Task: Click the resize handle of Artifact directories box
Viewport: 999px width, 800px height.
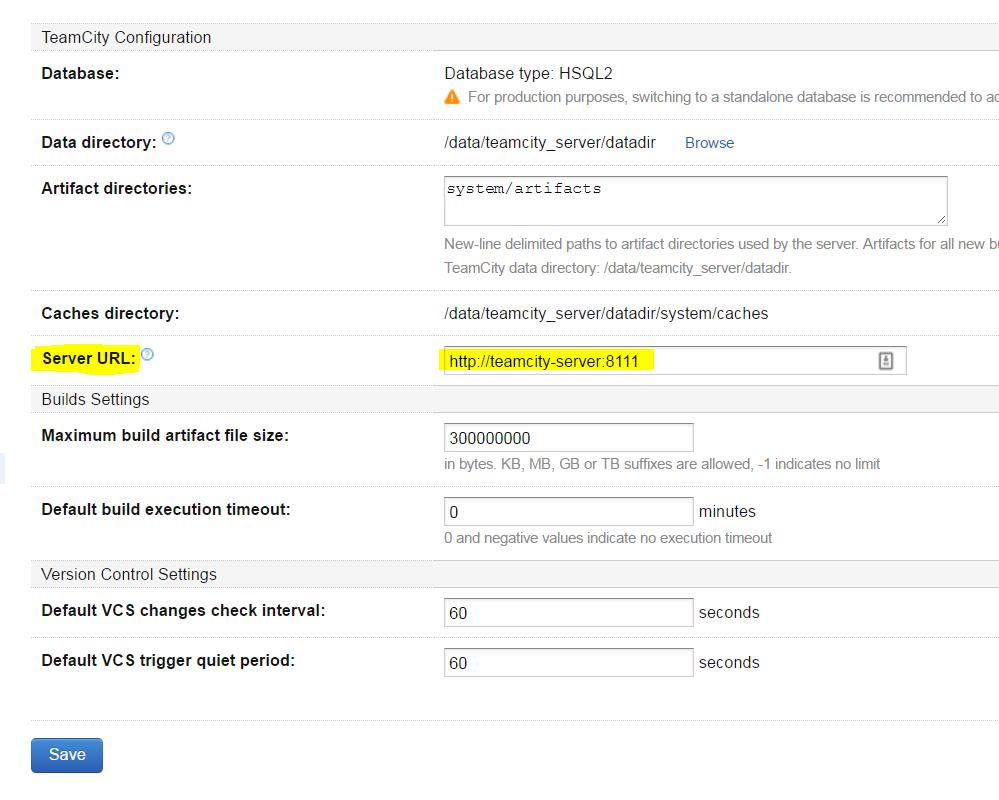Action: click(941, 219)
